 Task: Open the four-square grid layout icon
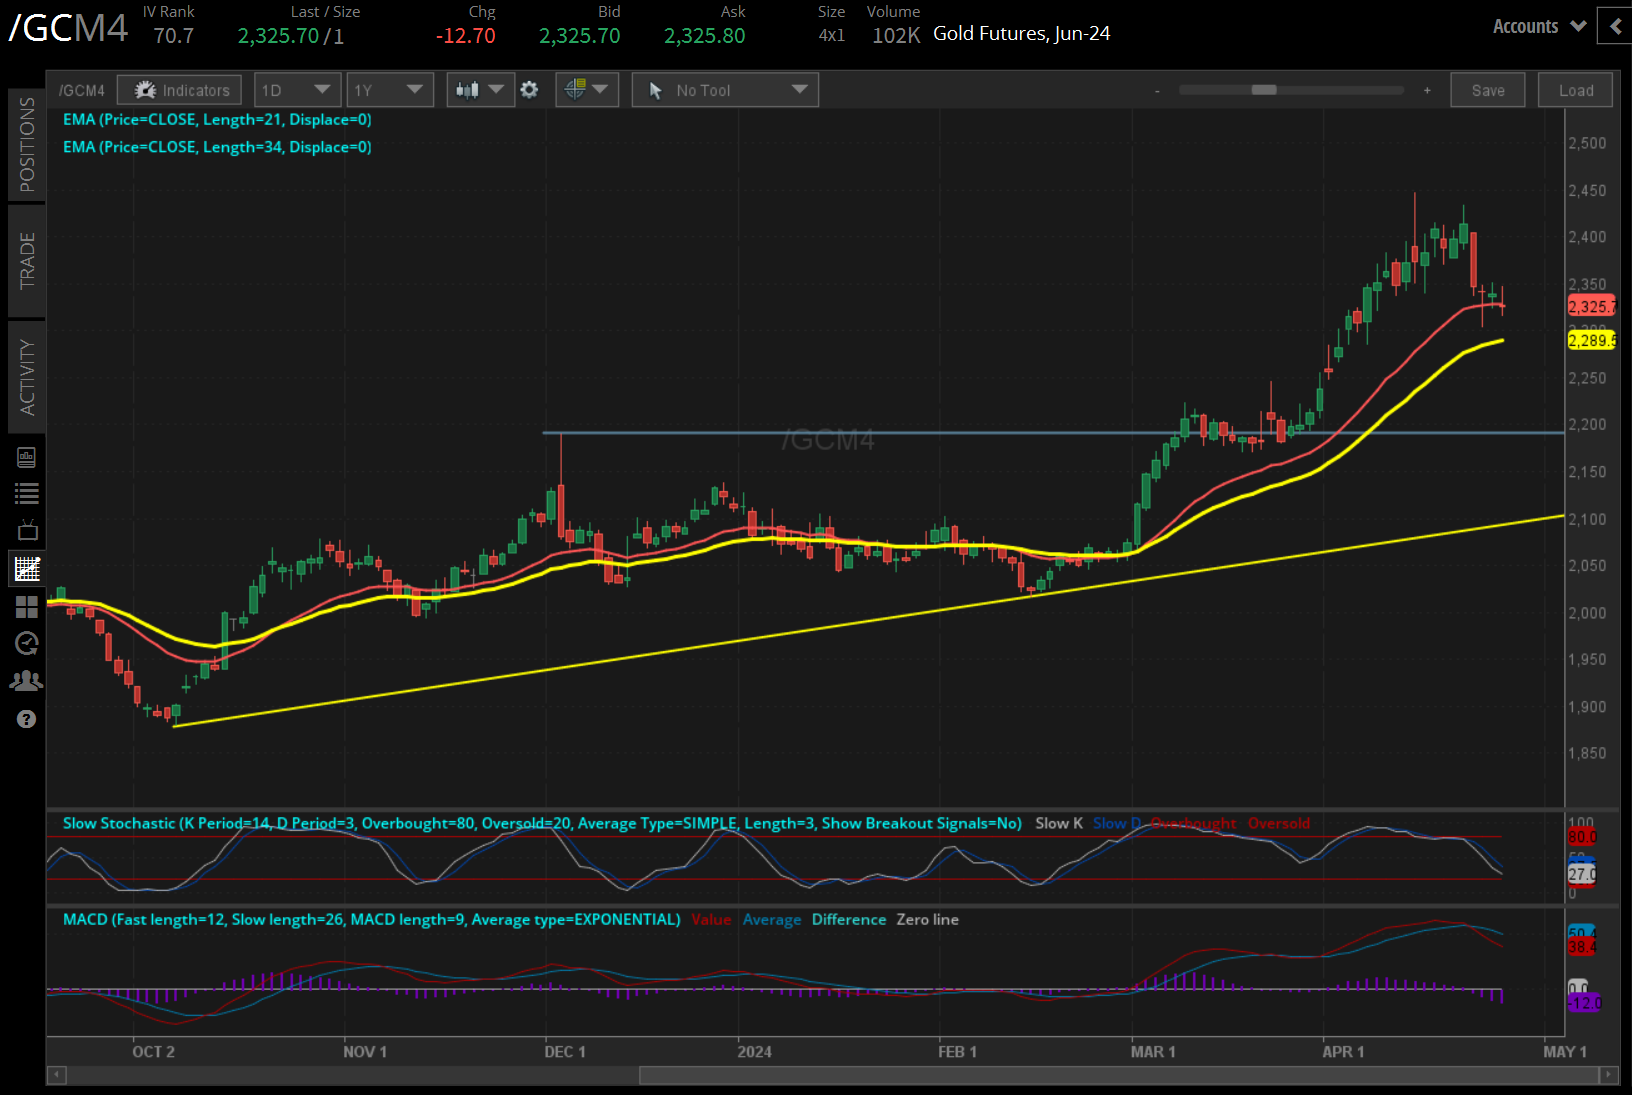[27, 606]
